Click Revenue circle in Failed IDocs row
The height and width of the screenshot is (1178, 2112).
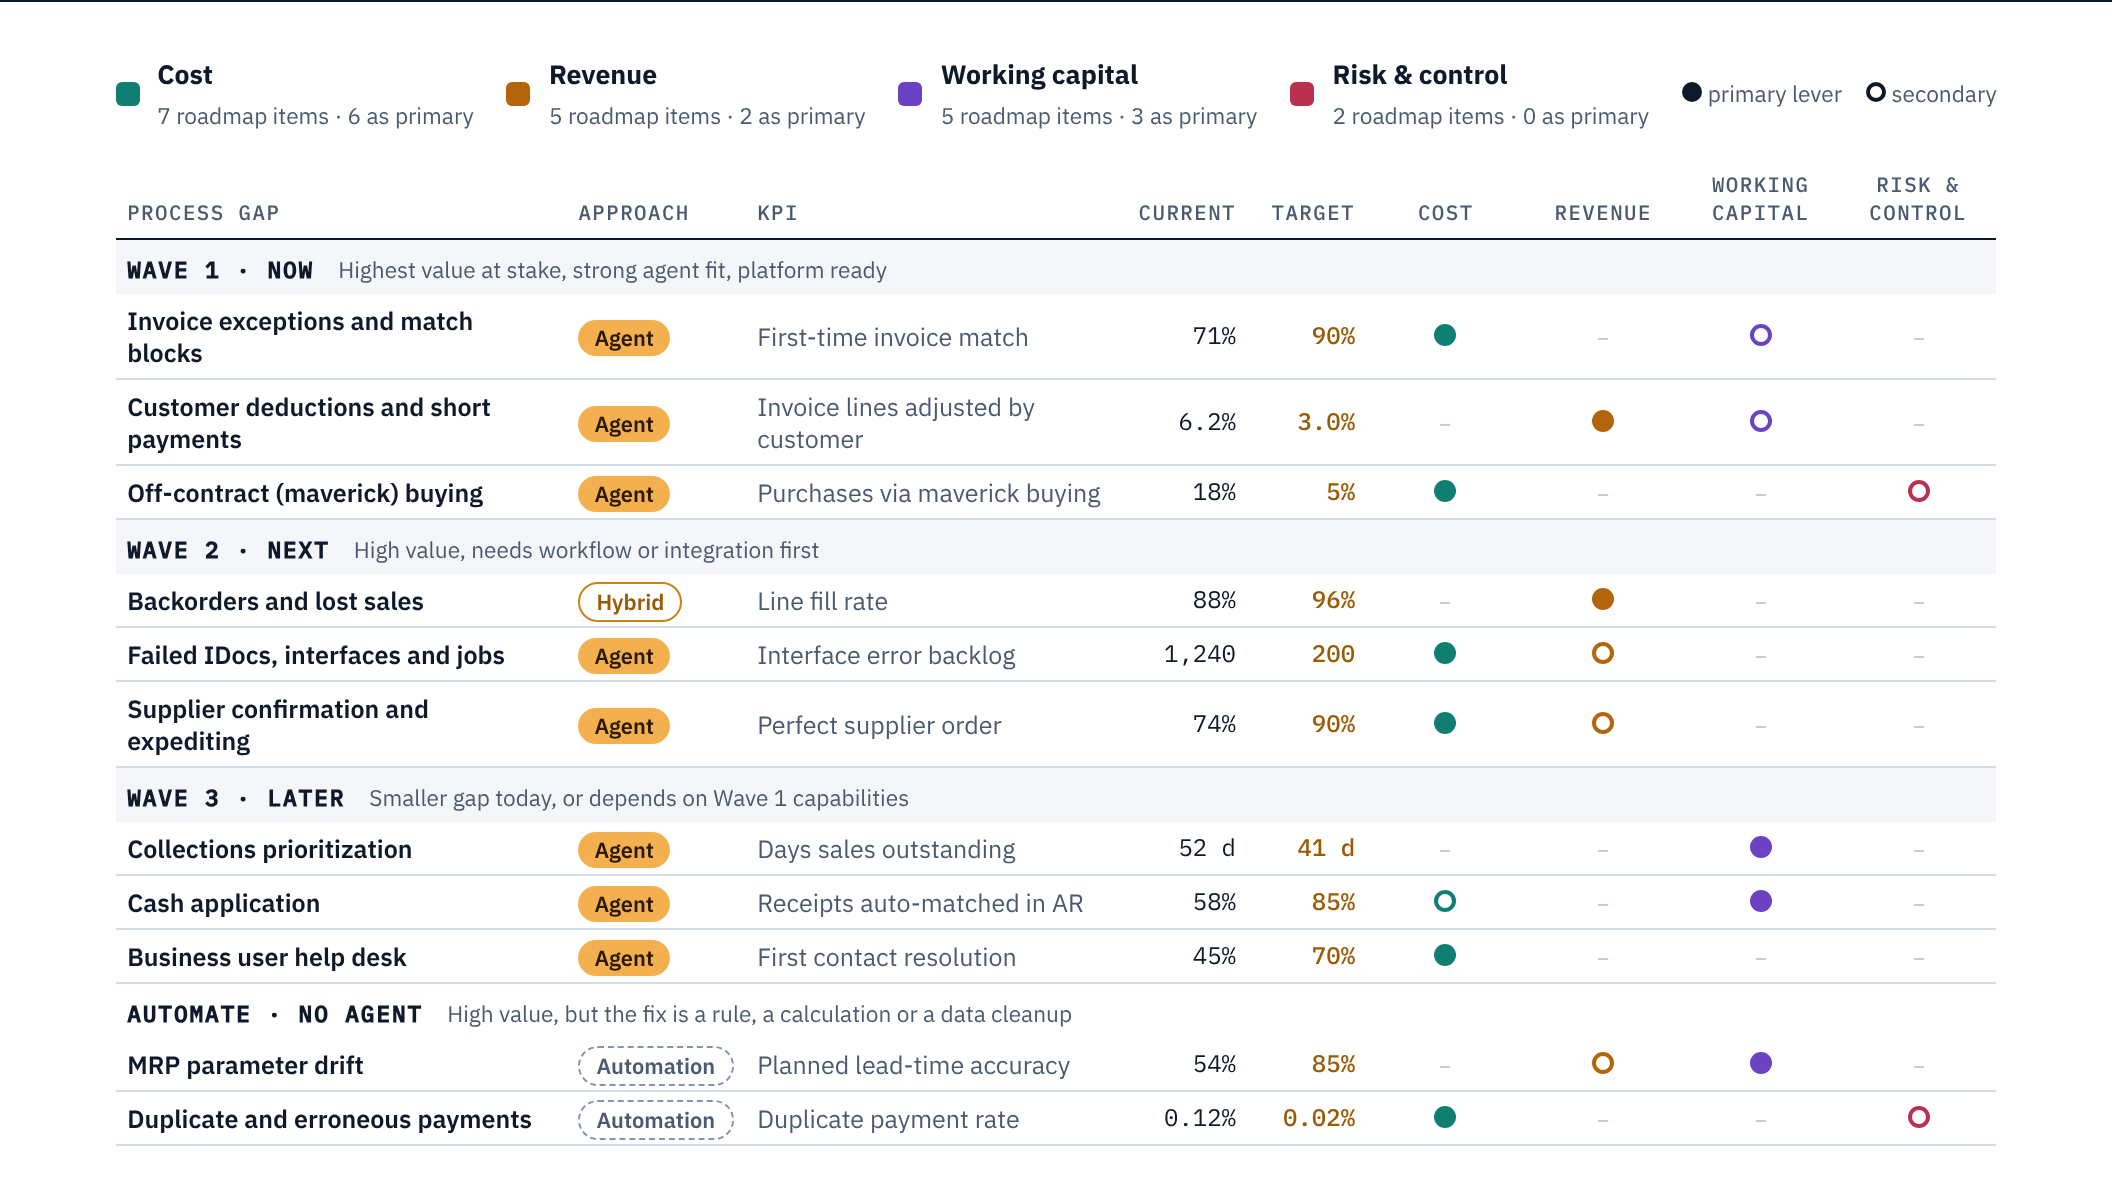(1603, 653)
